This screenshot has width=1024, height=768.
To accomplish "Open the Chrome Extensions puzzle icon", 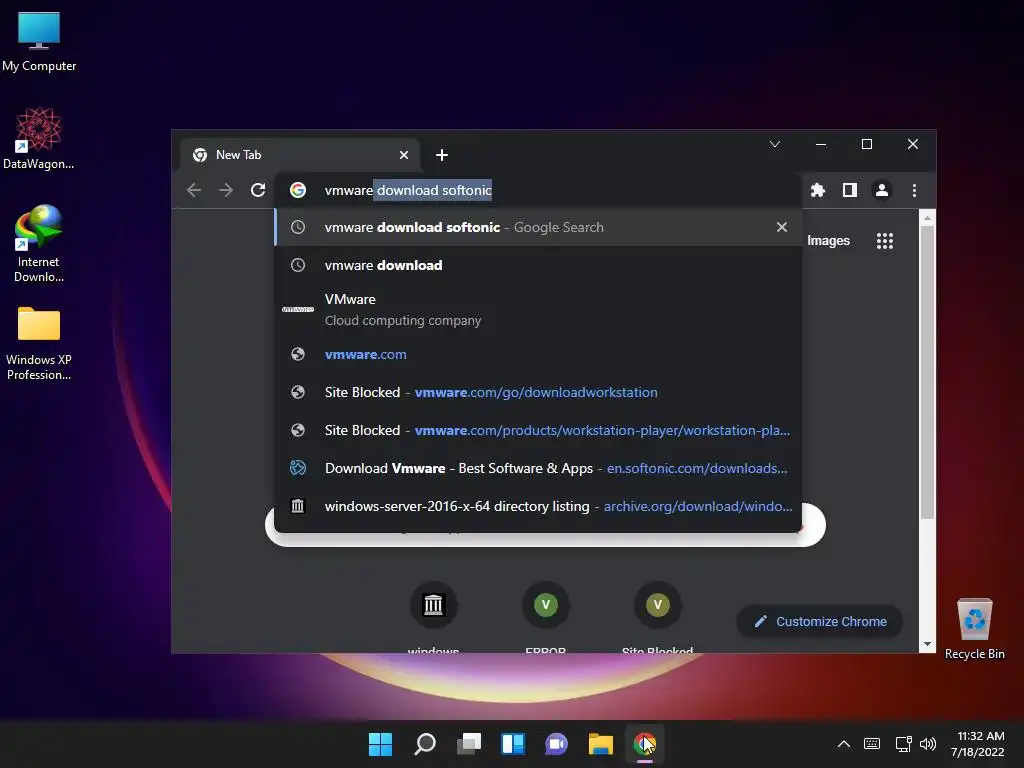I will tap(818, 190).
